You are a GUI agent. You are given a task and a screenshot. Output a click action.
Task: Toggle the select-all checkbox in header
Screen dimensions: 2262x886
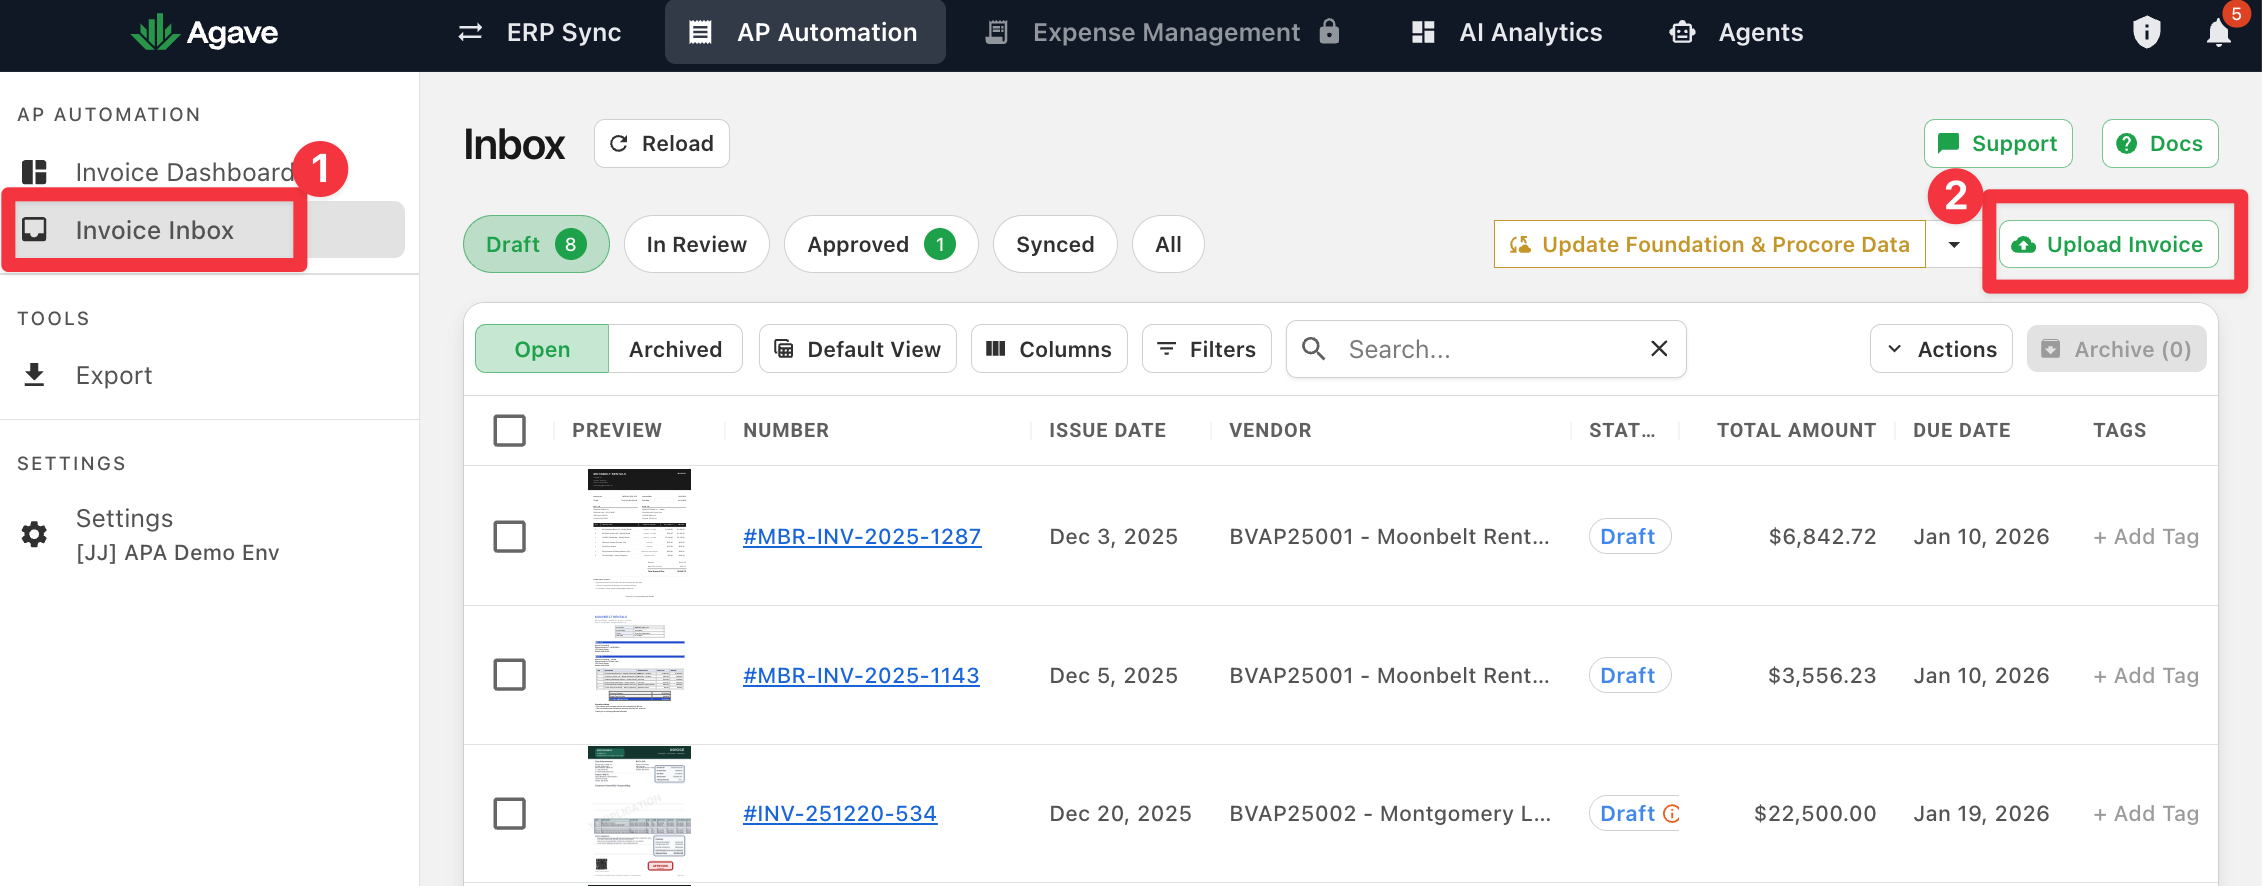pos(510,431)
